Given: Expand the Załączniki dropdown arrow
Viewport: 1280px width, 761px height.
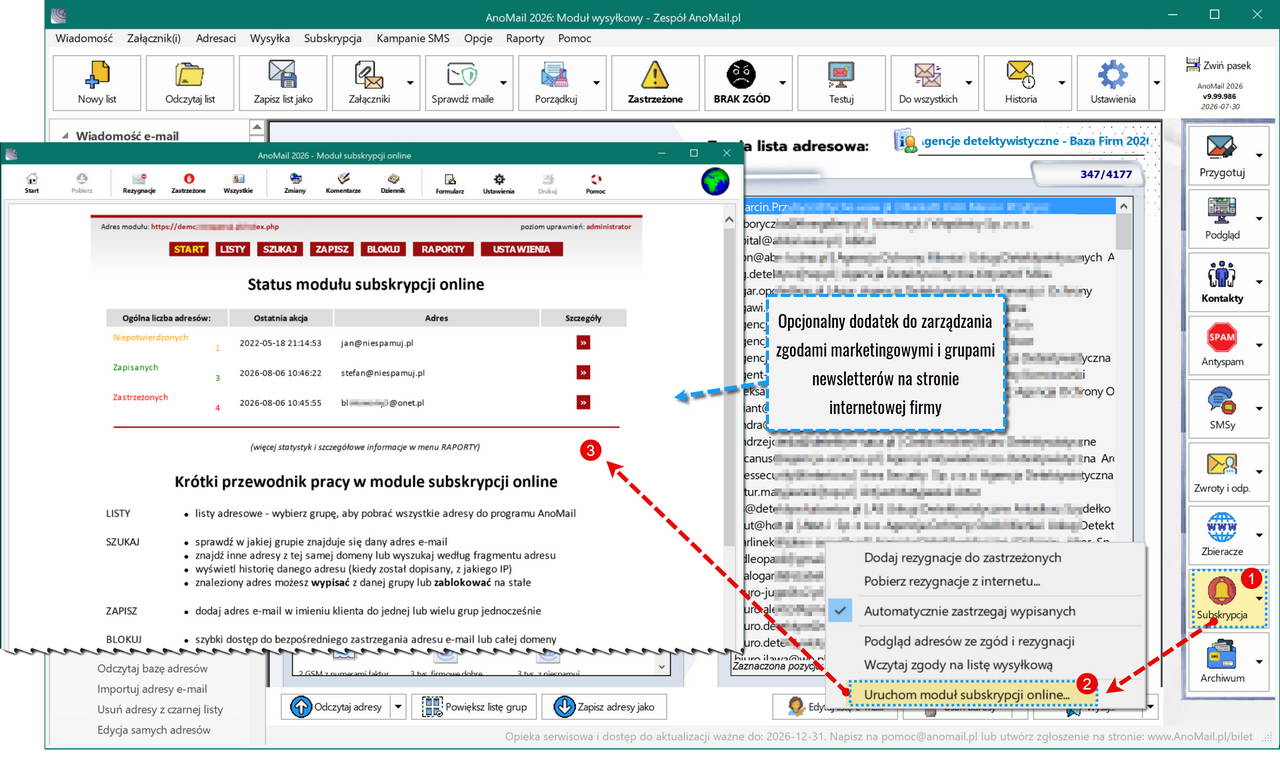Looking at the screenshot, I should pyautogui.click(x=410, y=83).
